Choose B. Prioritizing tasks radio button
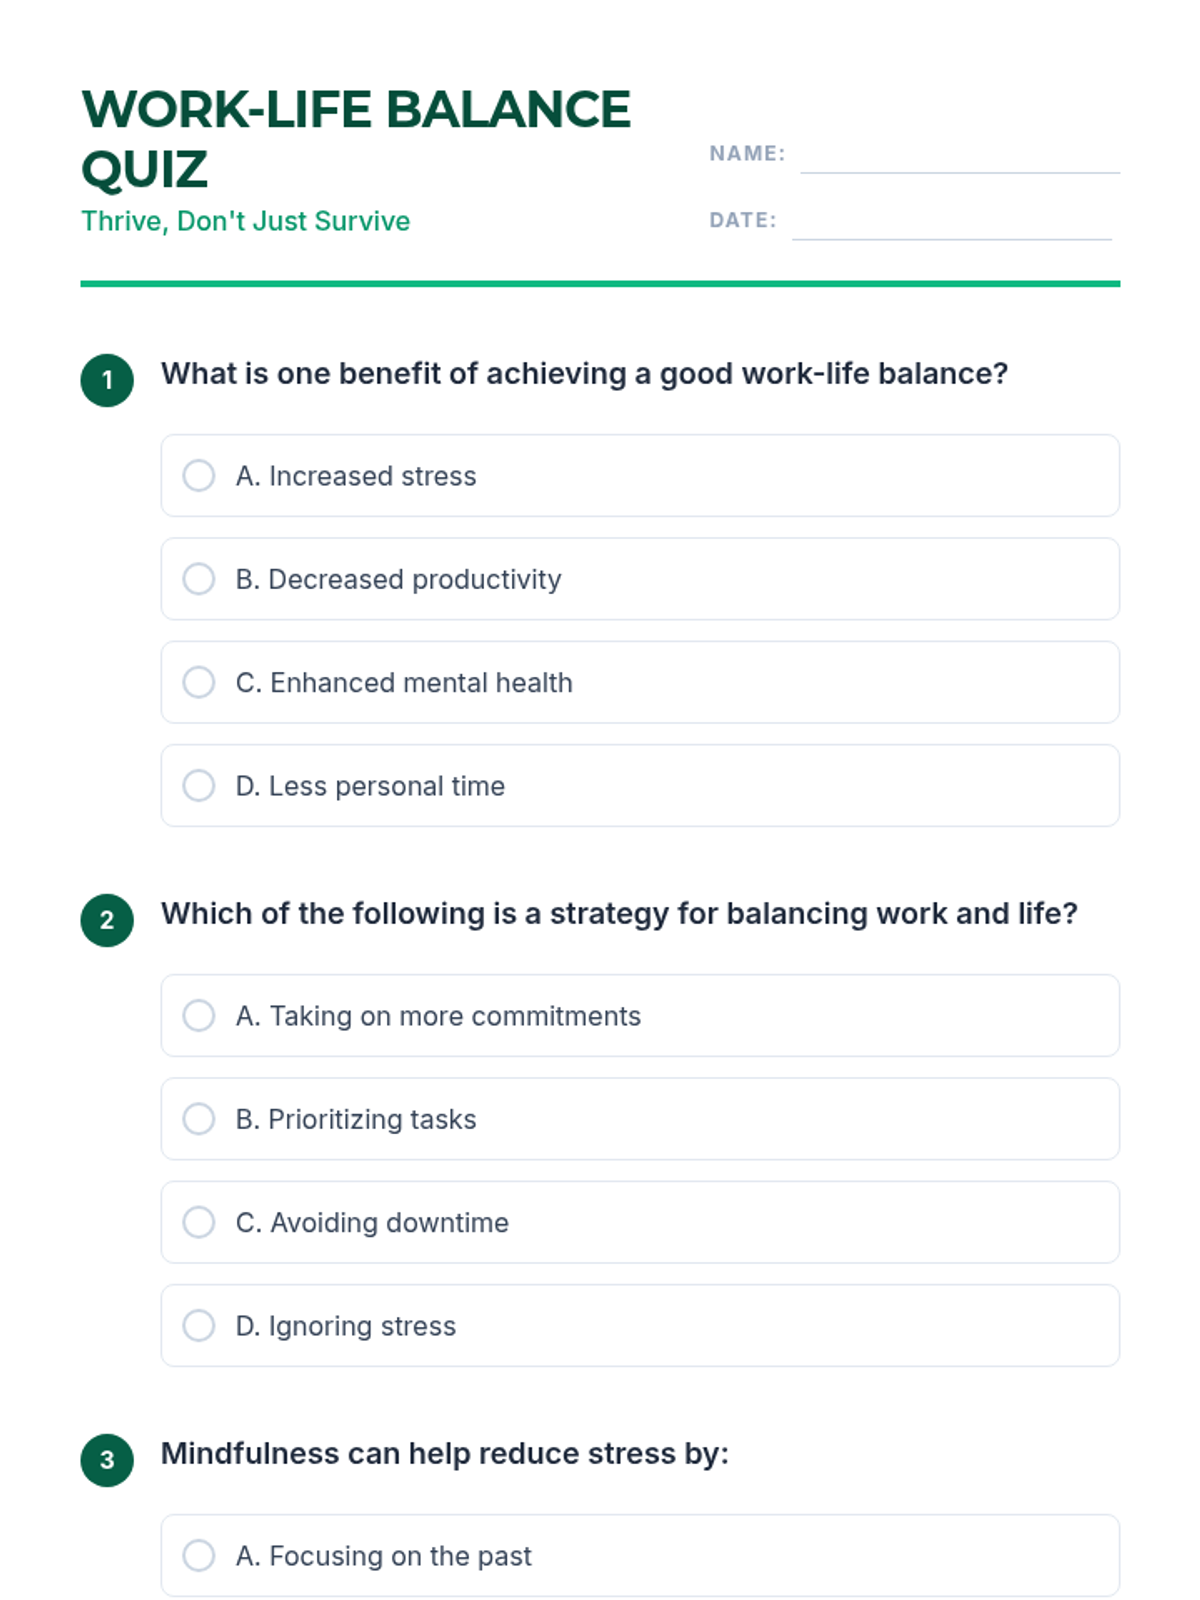Viewport: 1200px width, 1600px height. (x=199, y=1119)
